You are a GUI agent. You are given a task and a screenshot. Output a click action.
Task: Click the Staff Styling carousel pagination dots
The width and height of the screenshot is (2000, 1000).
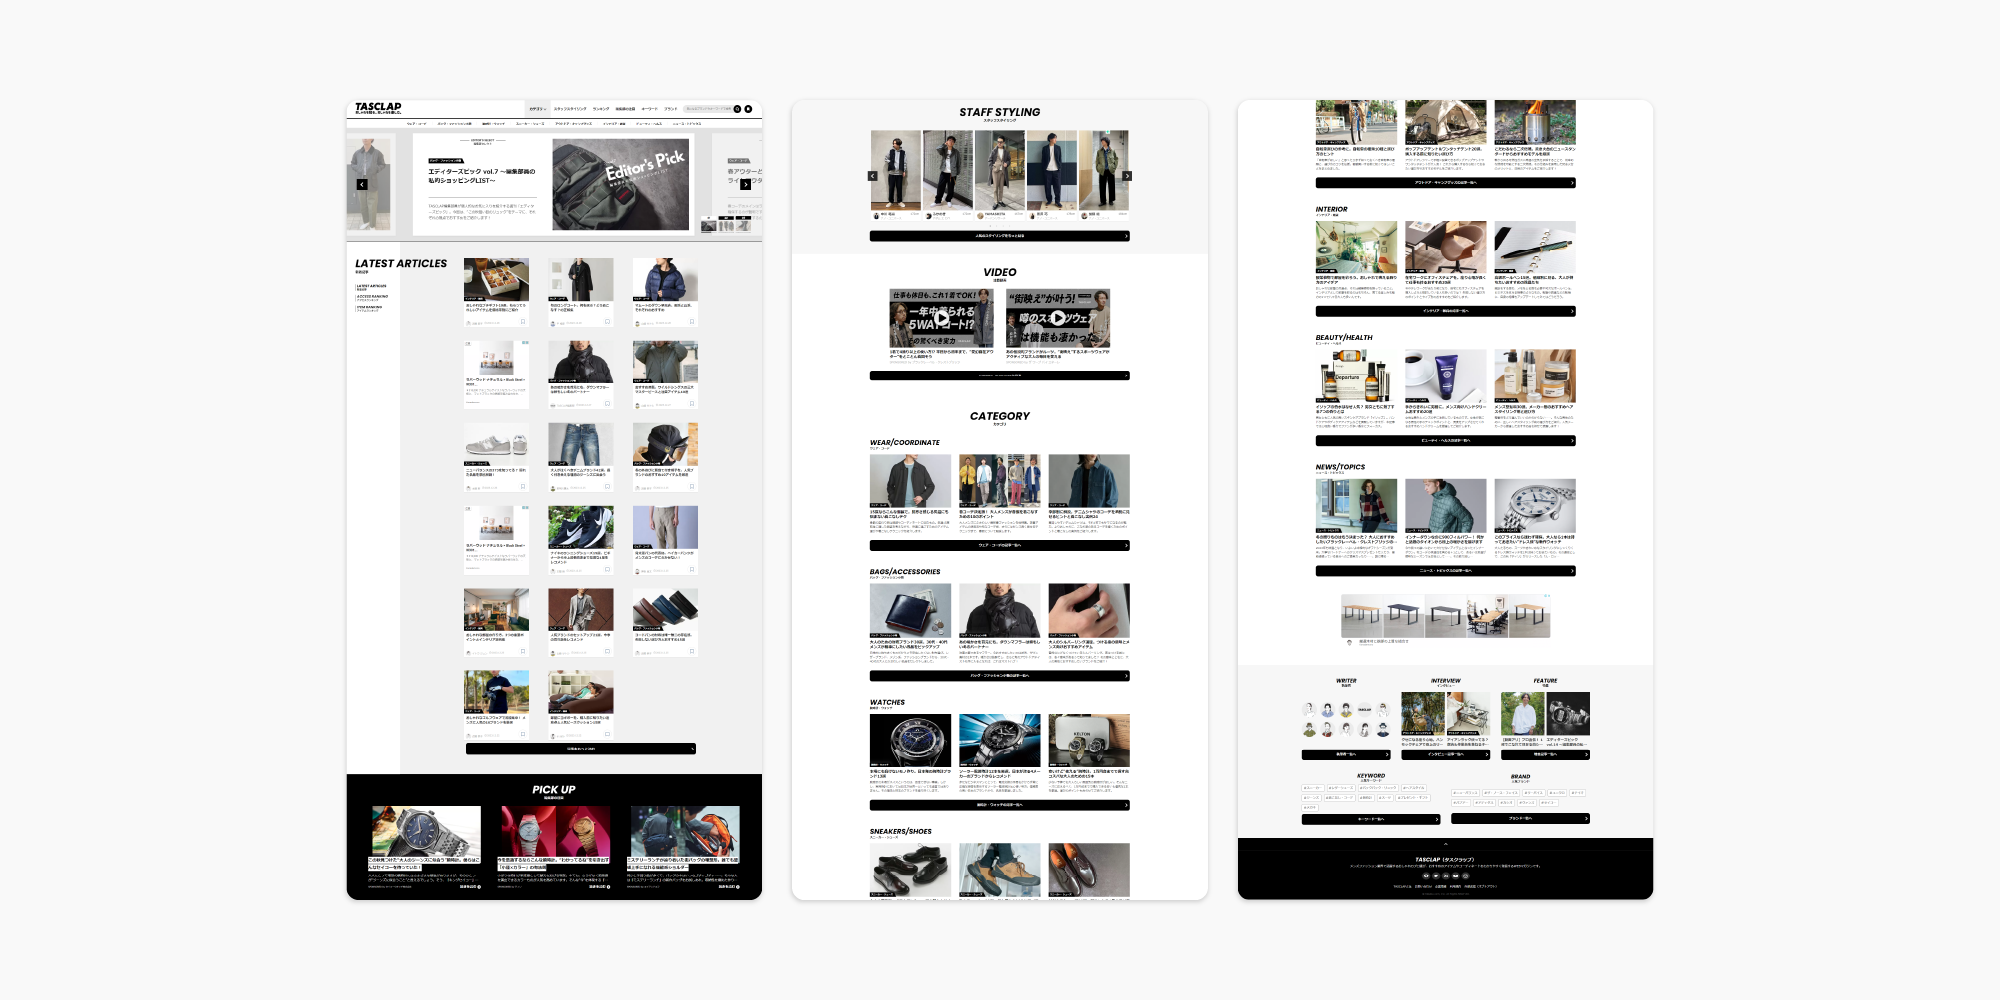[1000, 224]
